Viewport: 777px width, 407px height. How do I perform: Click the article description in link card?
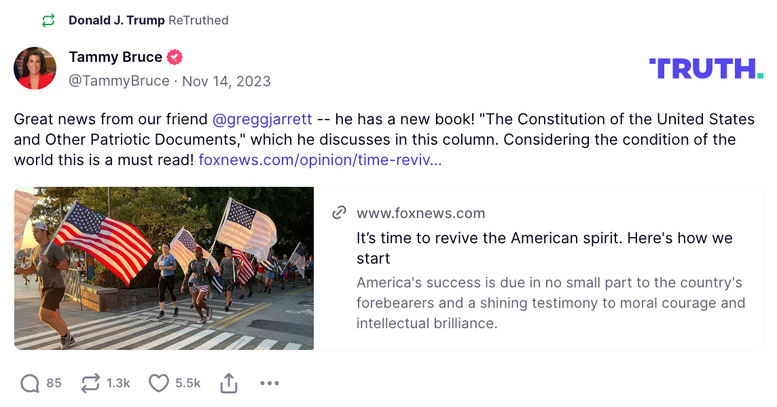(x=550, y=303)
